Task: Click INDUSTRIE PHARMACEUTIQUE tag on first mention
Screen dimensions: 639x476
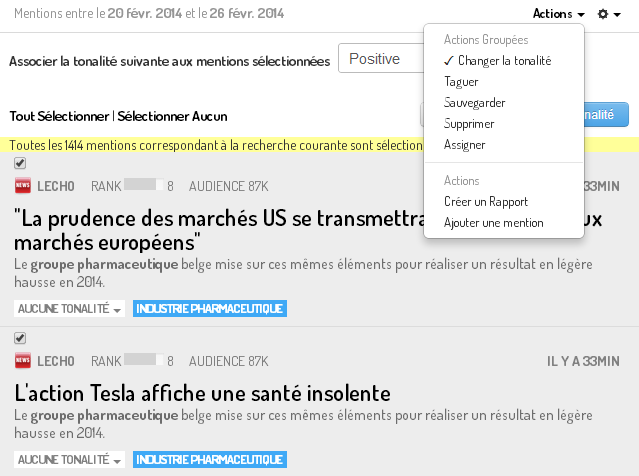Action: (x=210, y=309)
